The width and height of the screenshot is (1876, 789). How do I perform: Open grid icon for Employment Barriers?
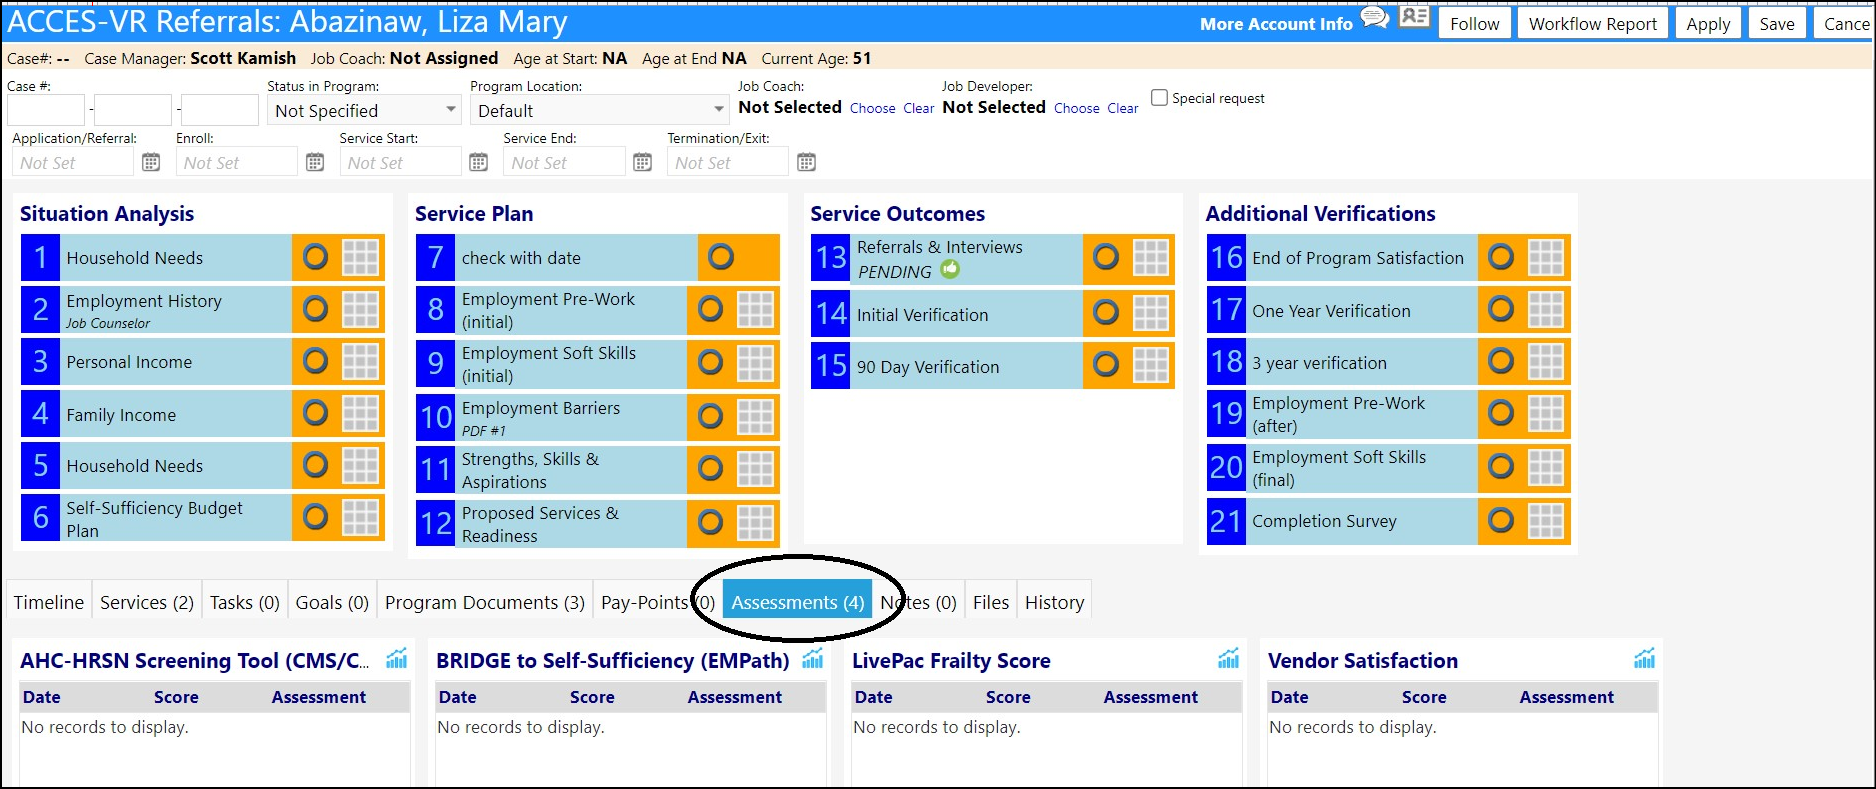tap(755, 417)
